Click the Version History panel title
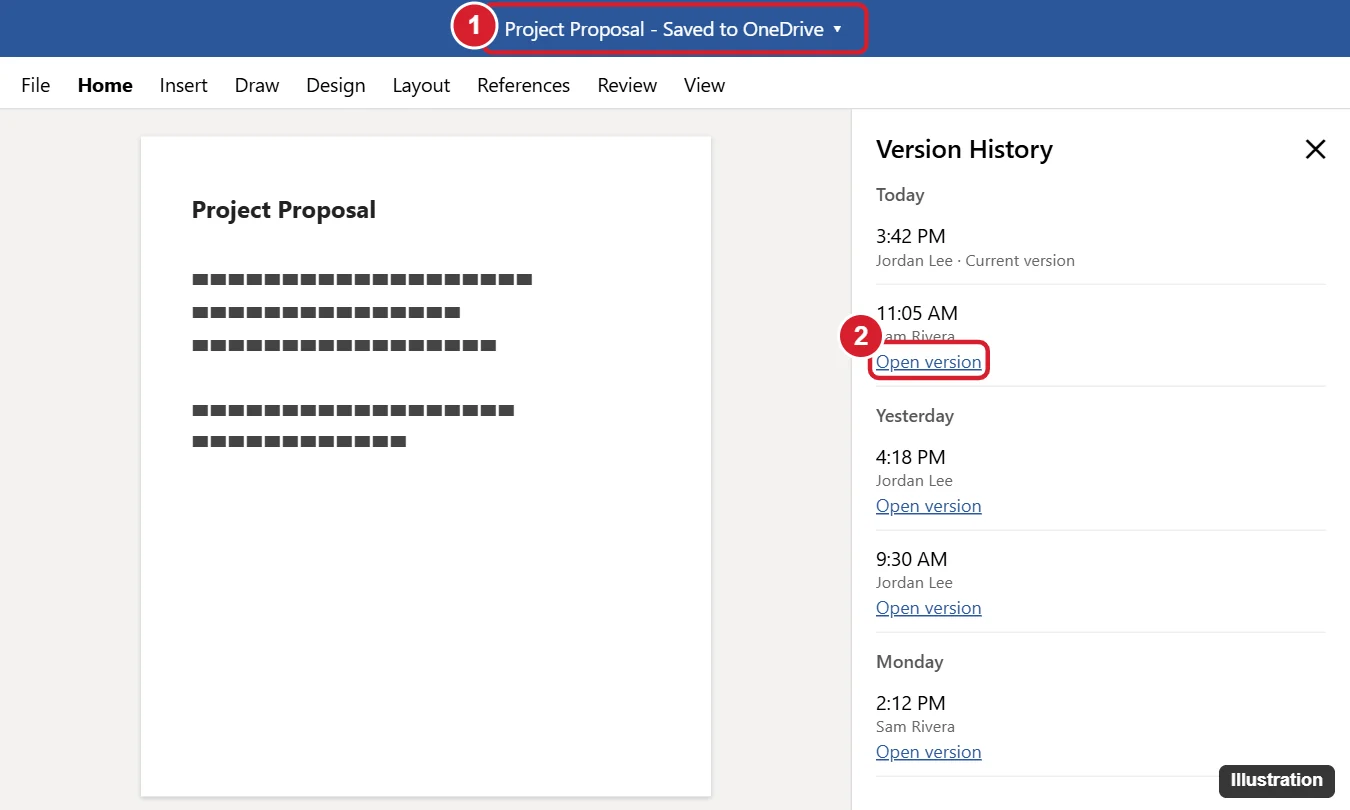The image size is (1350, 810). click(964, 149)
